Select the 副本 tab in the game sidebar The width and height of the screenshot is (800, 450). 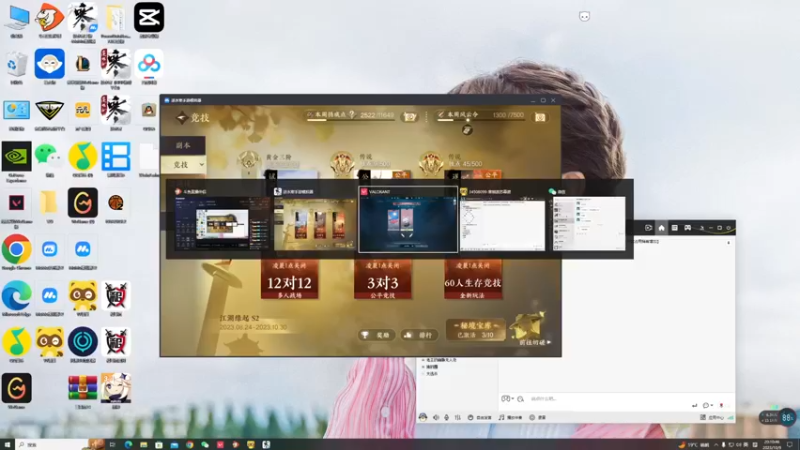(x=183, y=145)
